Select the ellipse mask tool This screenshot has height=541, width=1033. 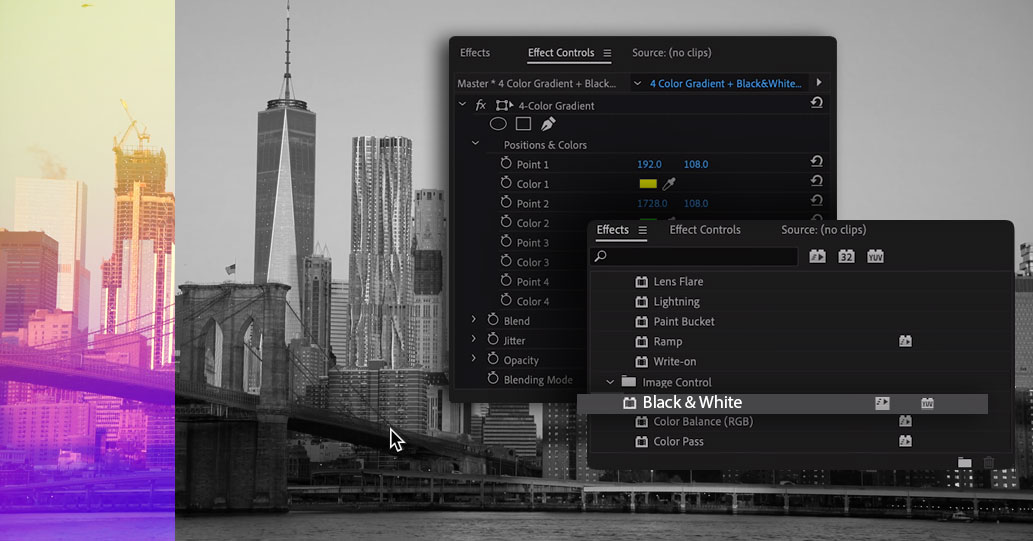tap(498, 124)
